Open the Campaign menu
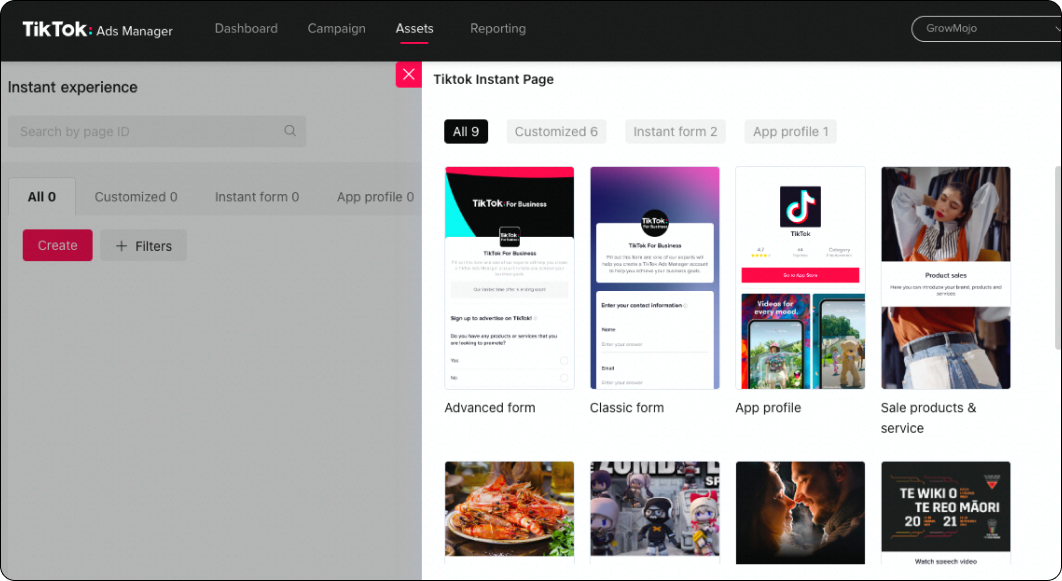This screenshot has height=581, width=1062. [x=337, y=28]
